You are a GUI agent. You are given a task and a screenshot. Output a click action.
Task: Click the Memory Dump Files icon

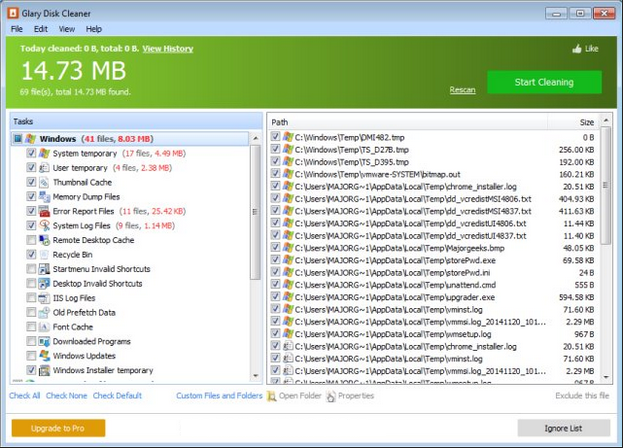pyautogui.click(x=44, y=197)
